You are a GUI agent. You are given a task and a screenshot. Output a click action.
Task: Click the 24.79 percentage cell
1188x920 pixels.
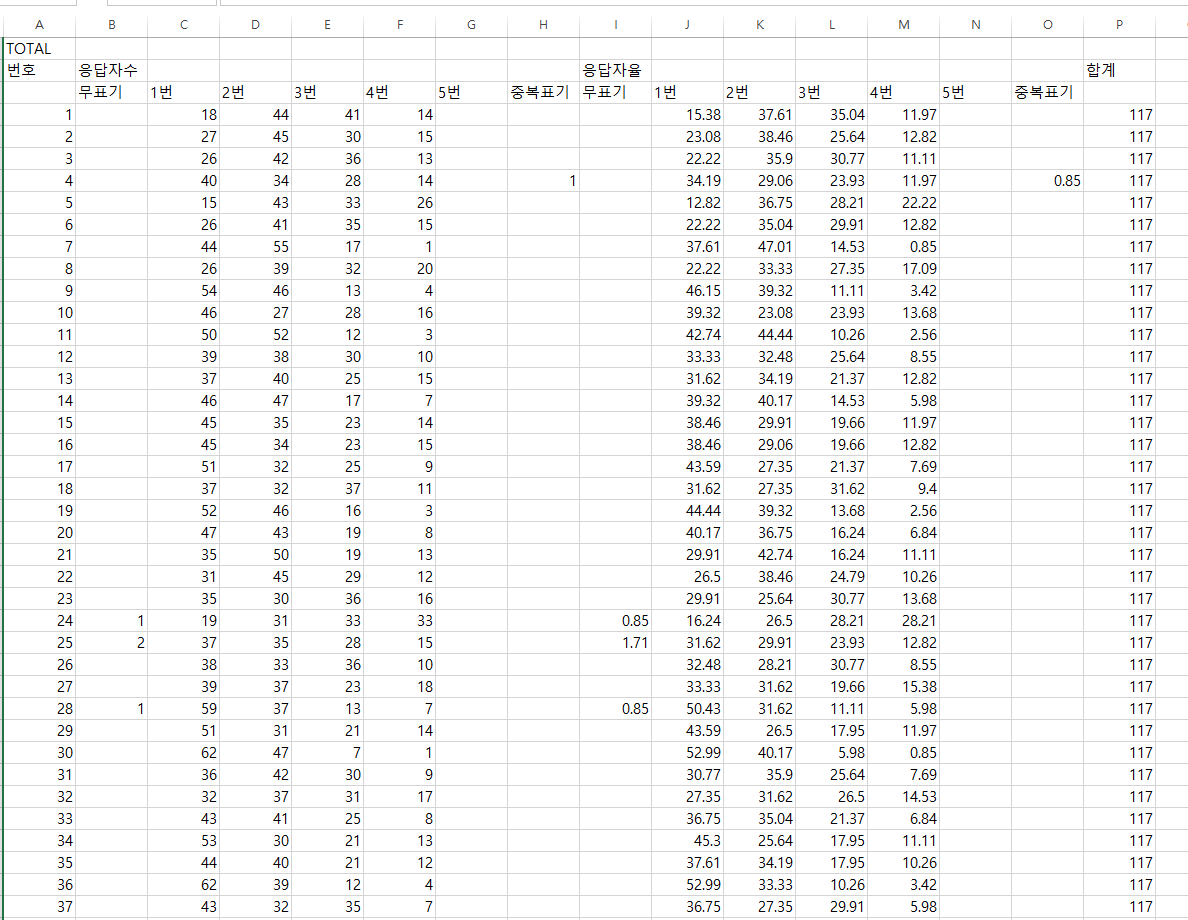[x=831, y=577]
